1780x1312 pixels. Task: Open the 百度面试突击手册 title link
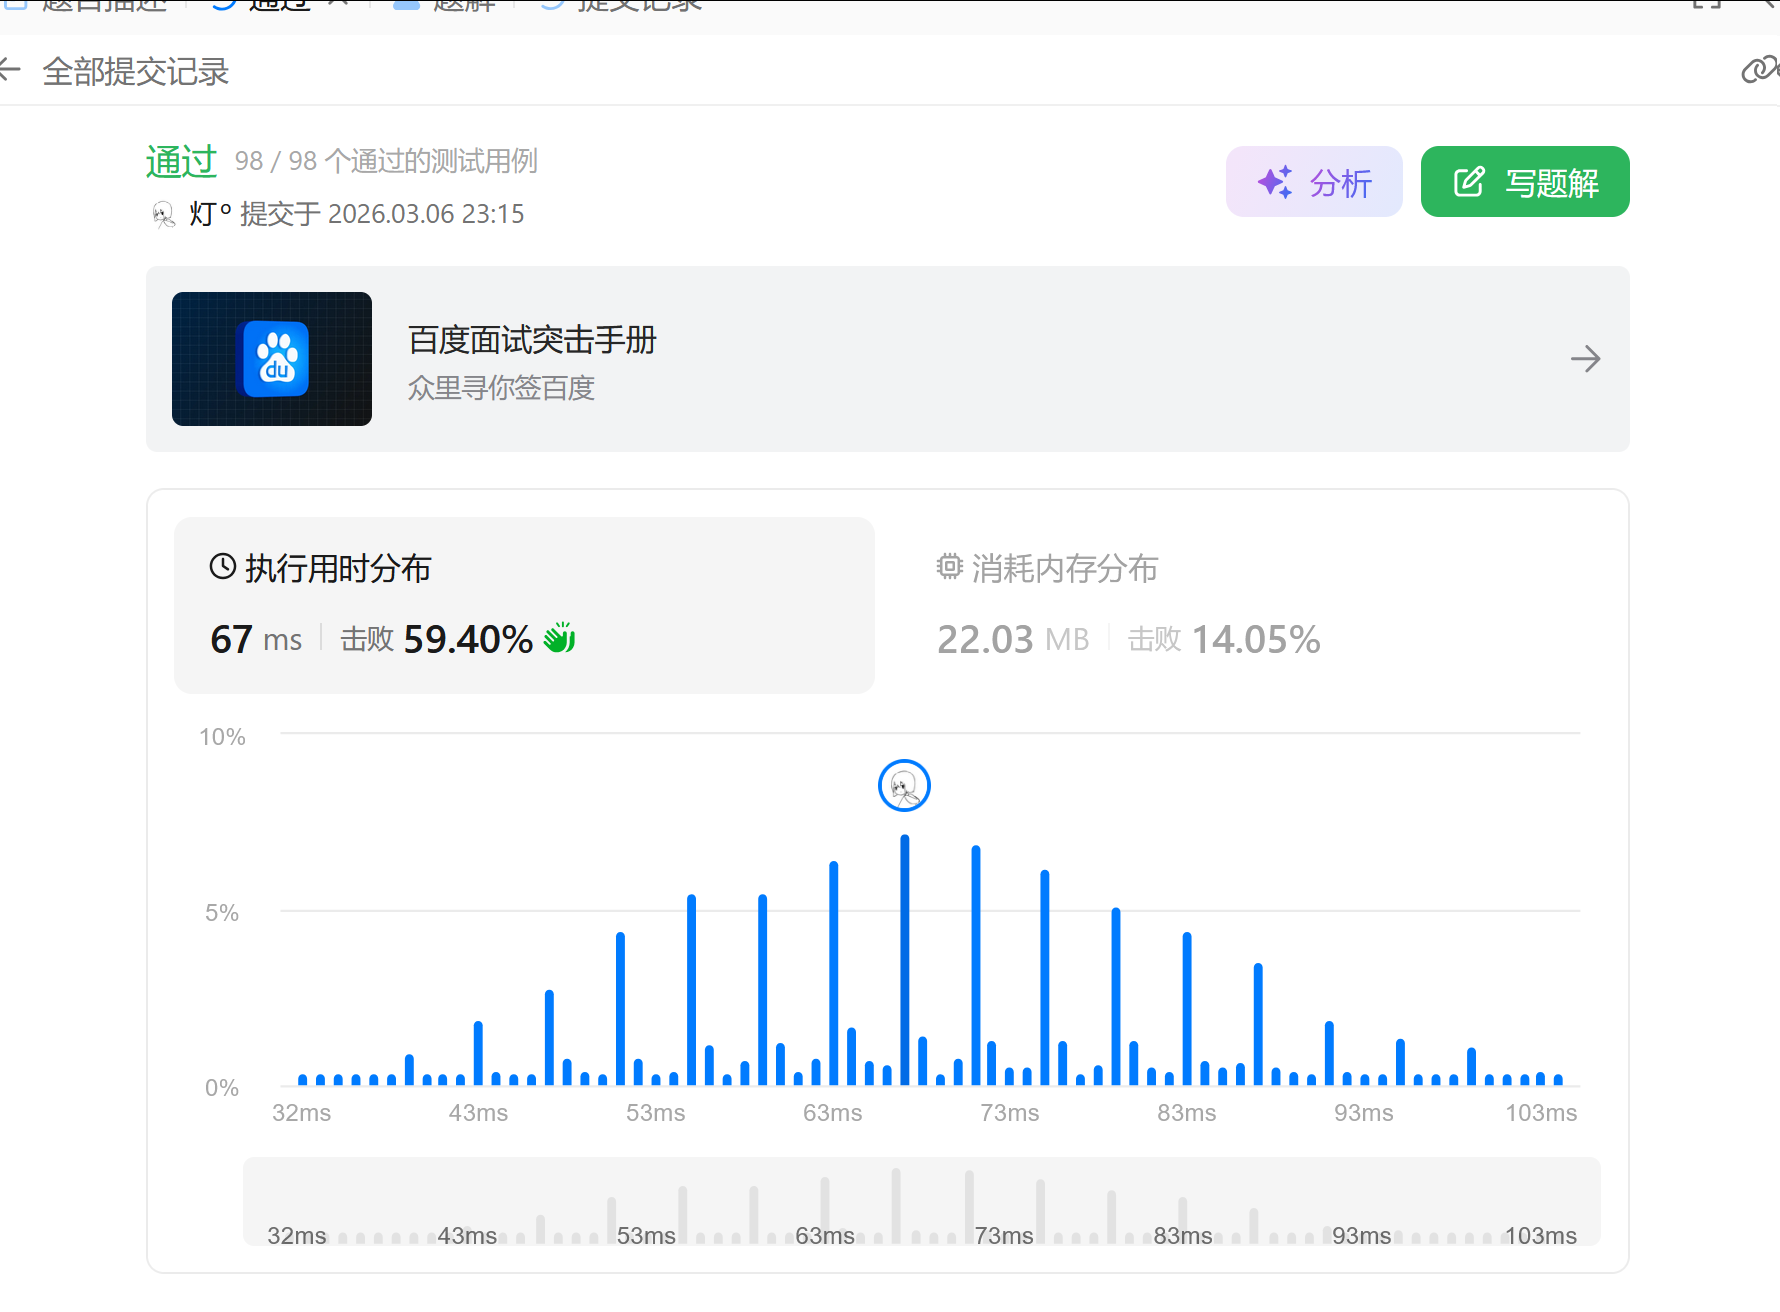coord(532,340)
